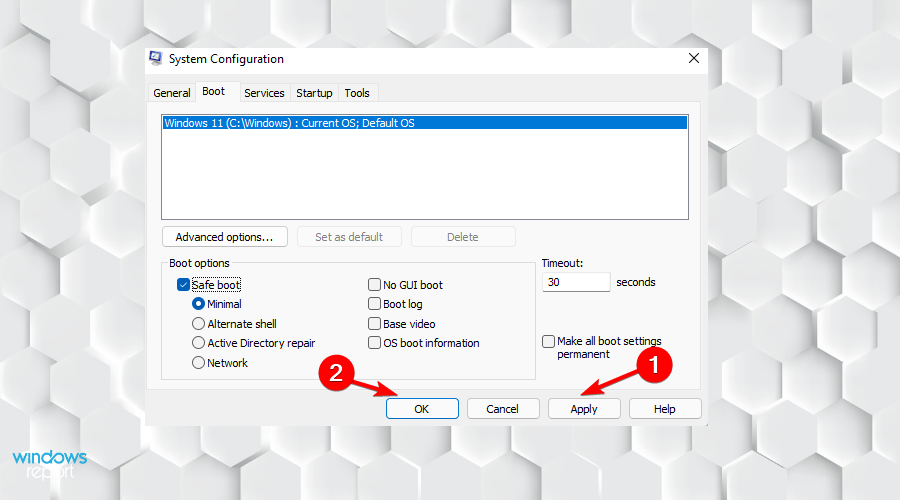Check OS boot information
The height and width of the screenshot is (500, 900).
(x=374, y=343)
